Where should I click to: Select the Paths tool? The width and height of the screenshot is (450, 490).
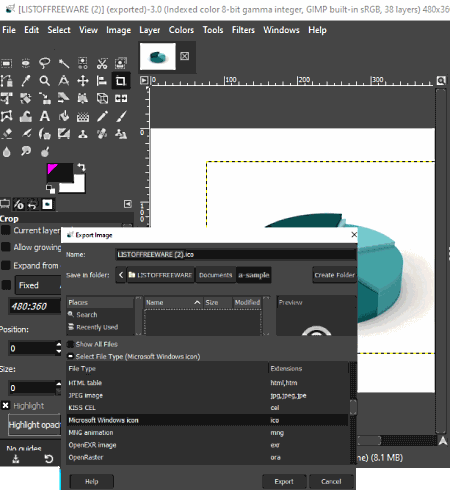pyautogui.click(x=7, y=81)
